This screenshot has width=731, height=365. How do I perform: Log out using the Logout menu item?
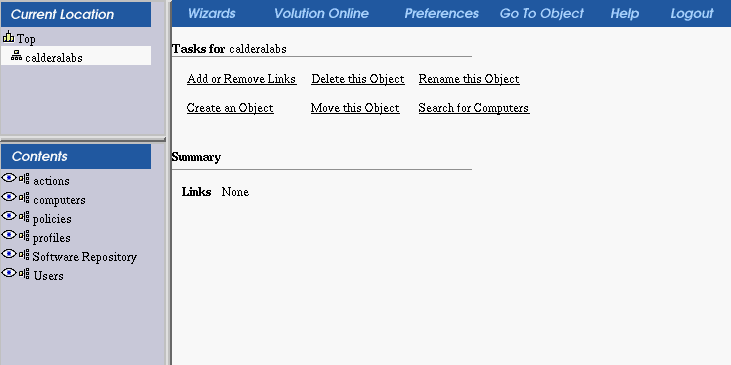692,14
